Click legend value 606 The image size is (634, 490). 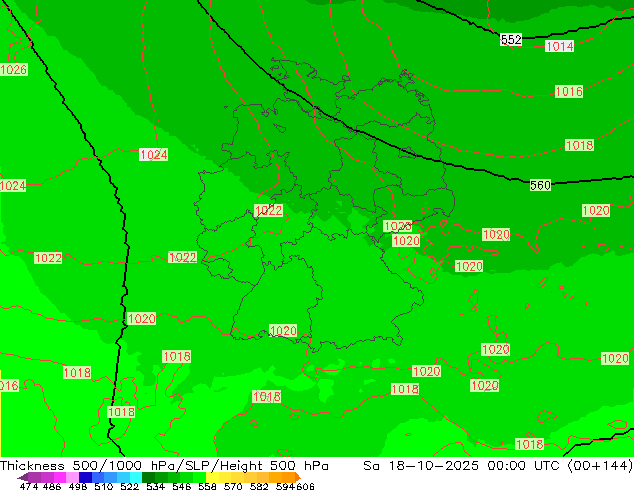click(305, 486)
